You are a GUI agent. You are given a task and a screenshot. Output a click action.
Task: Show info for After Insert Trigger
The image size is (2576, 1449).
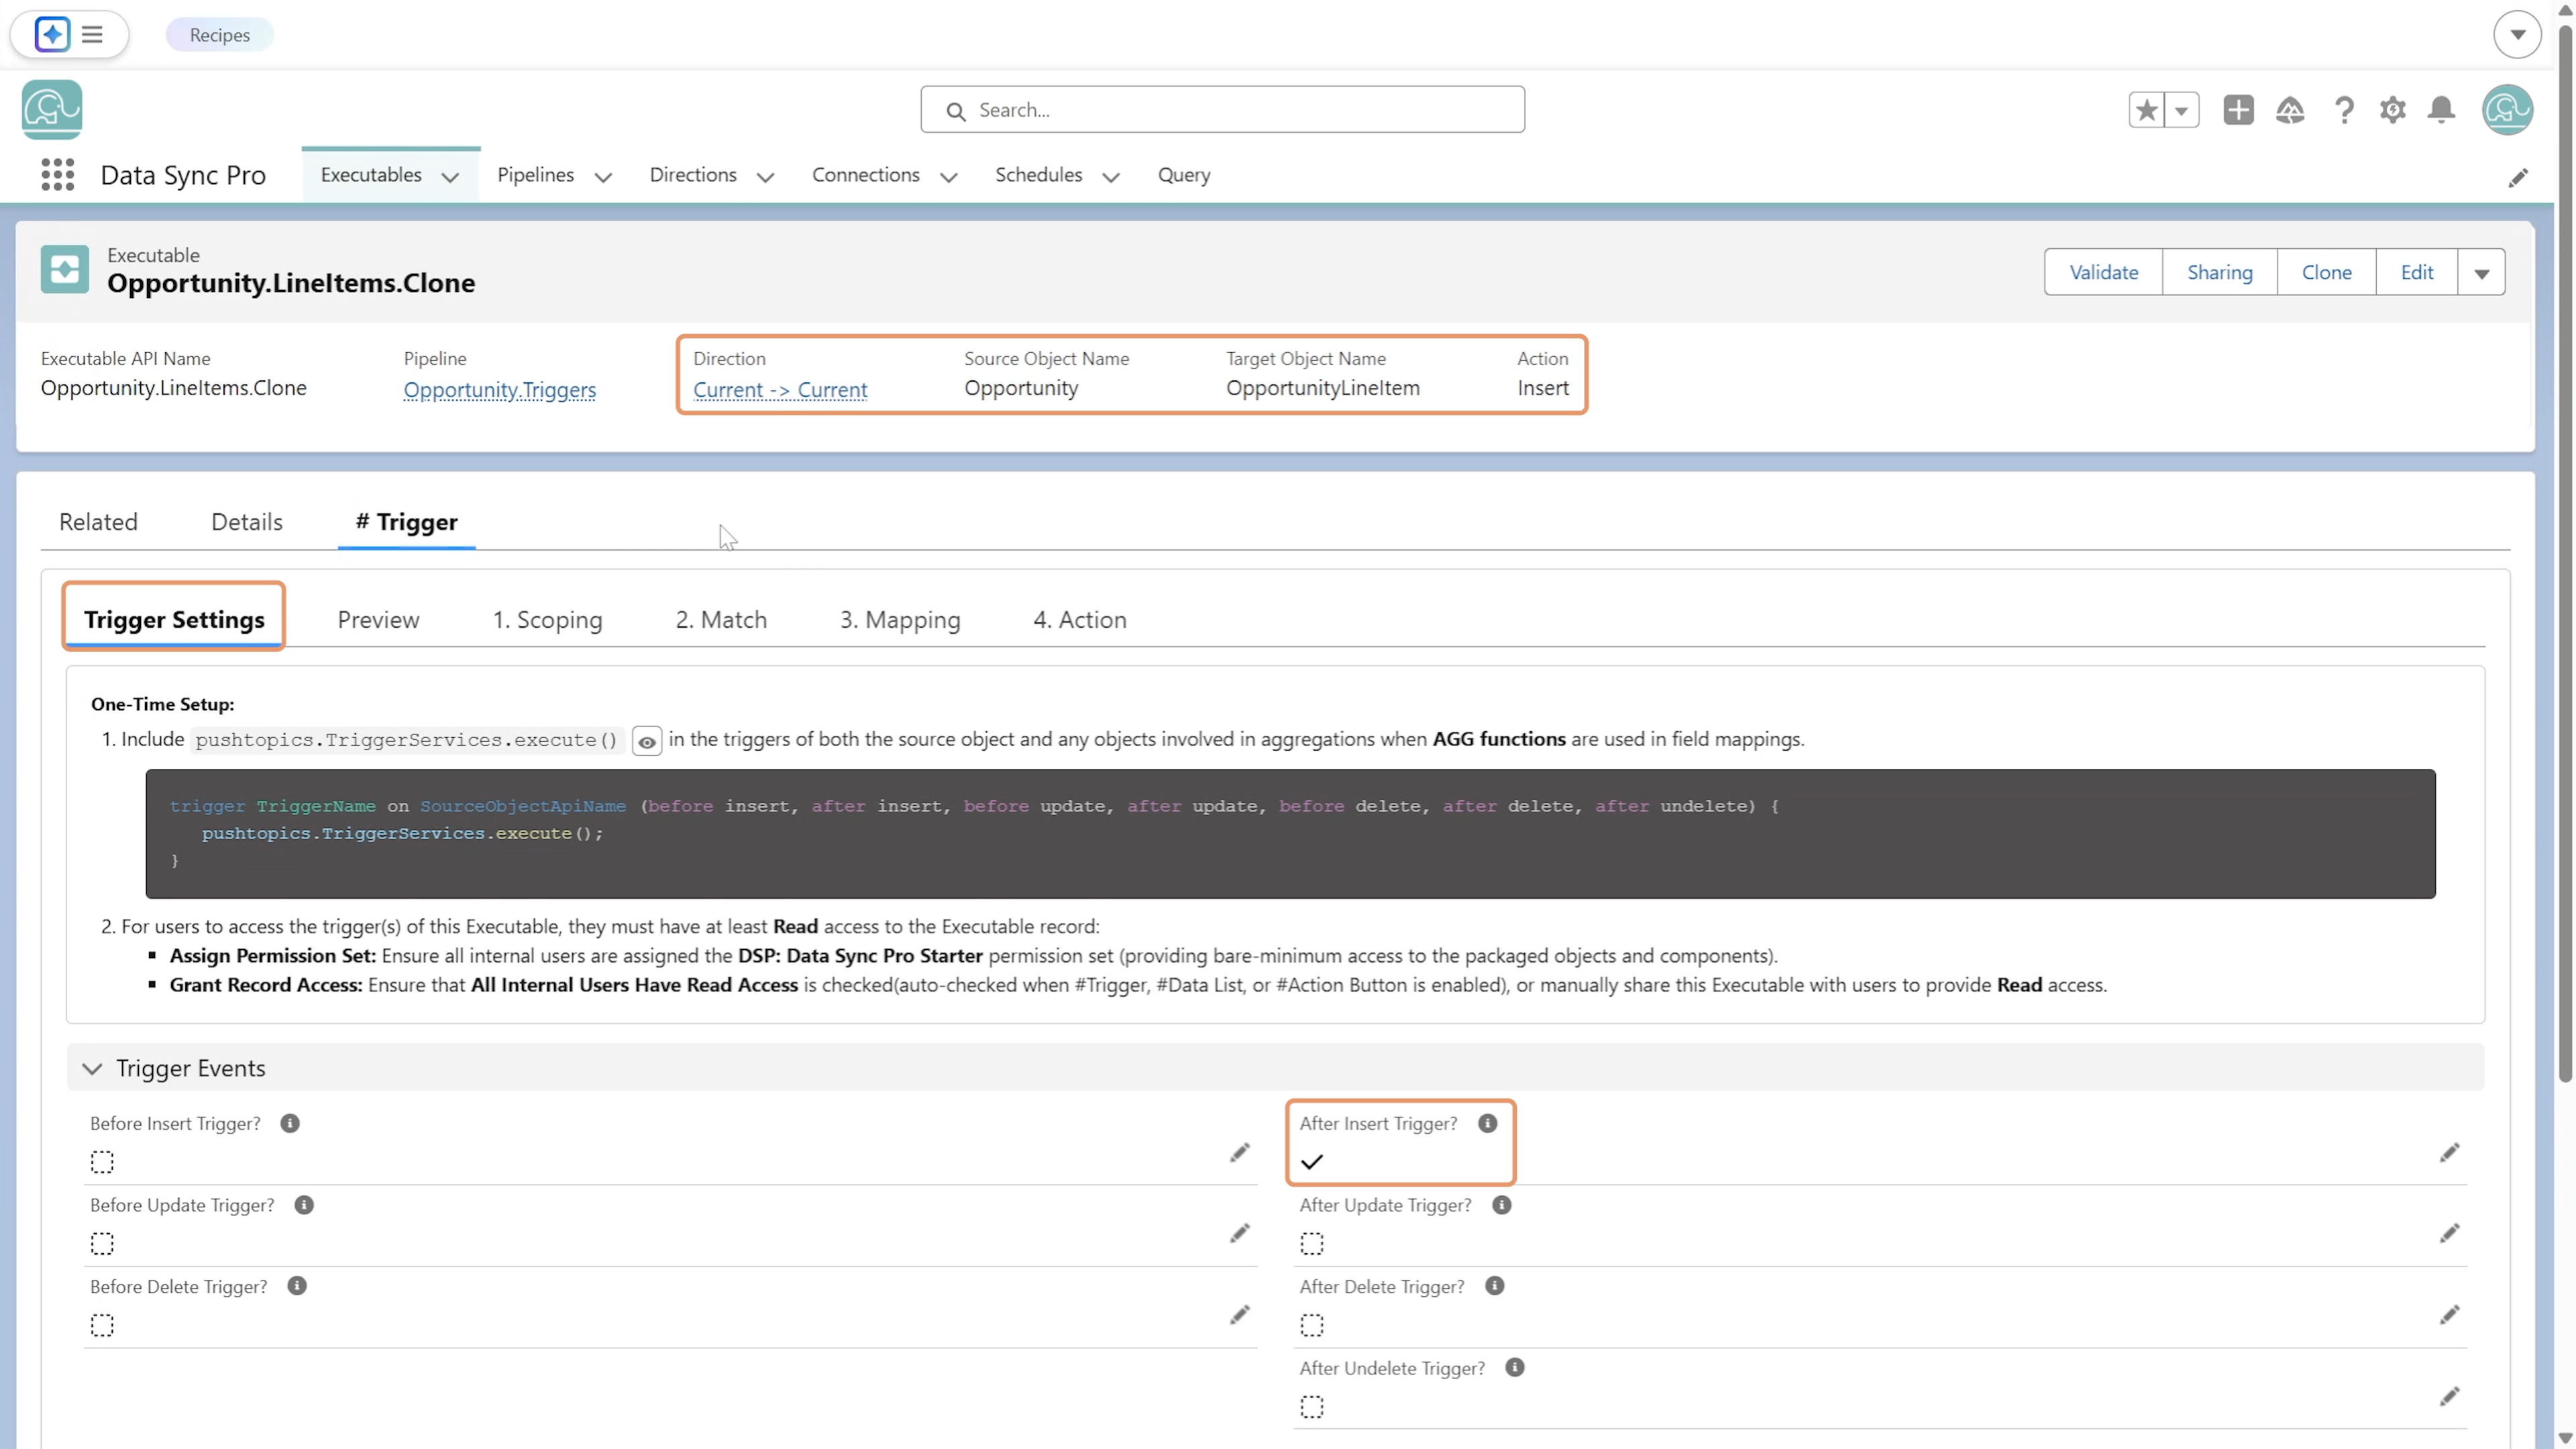[1488, 1123]
